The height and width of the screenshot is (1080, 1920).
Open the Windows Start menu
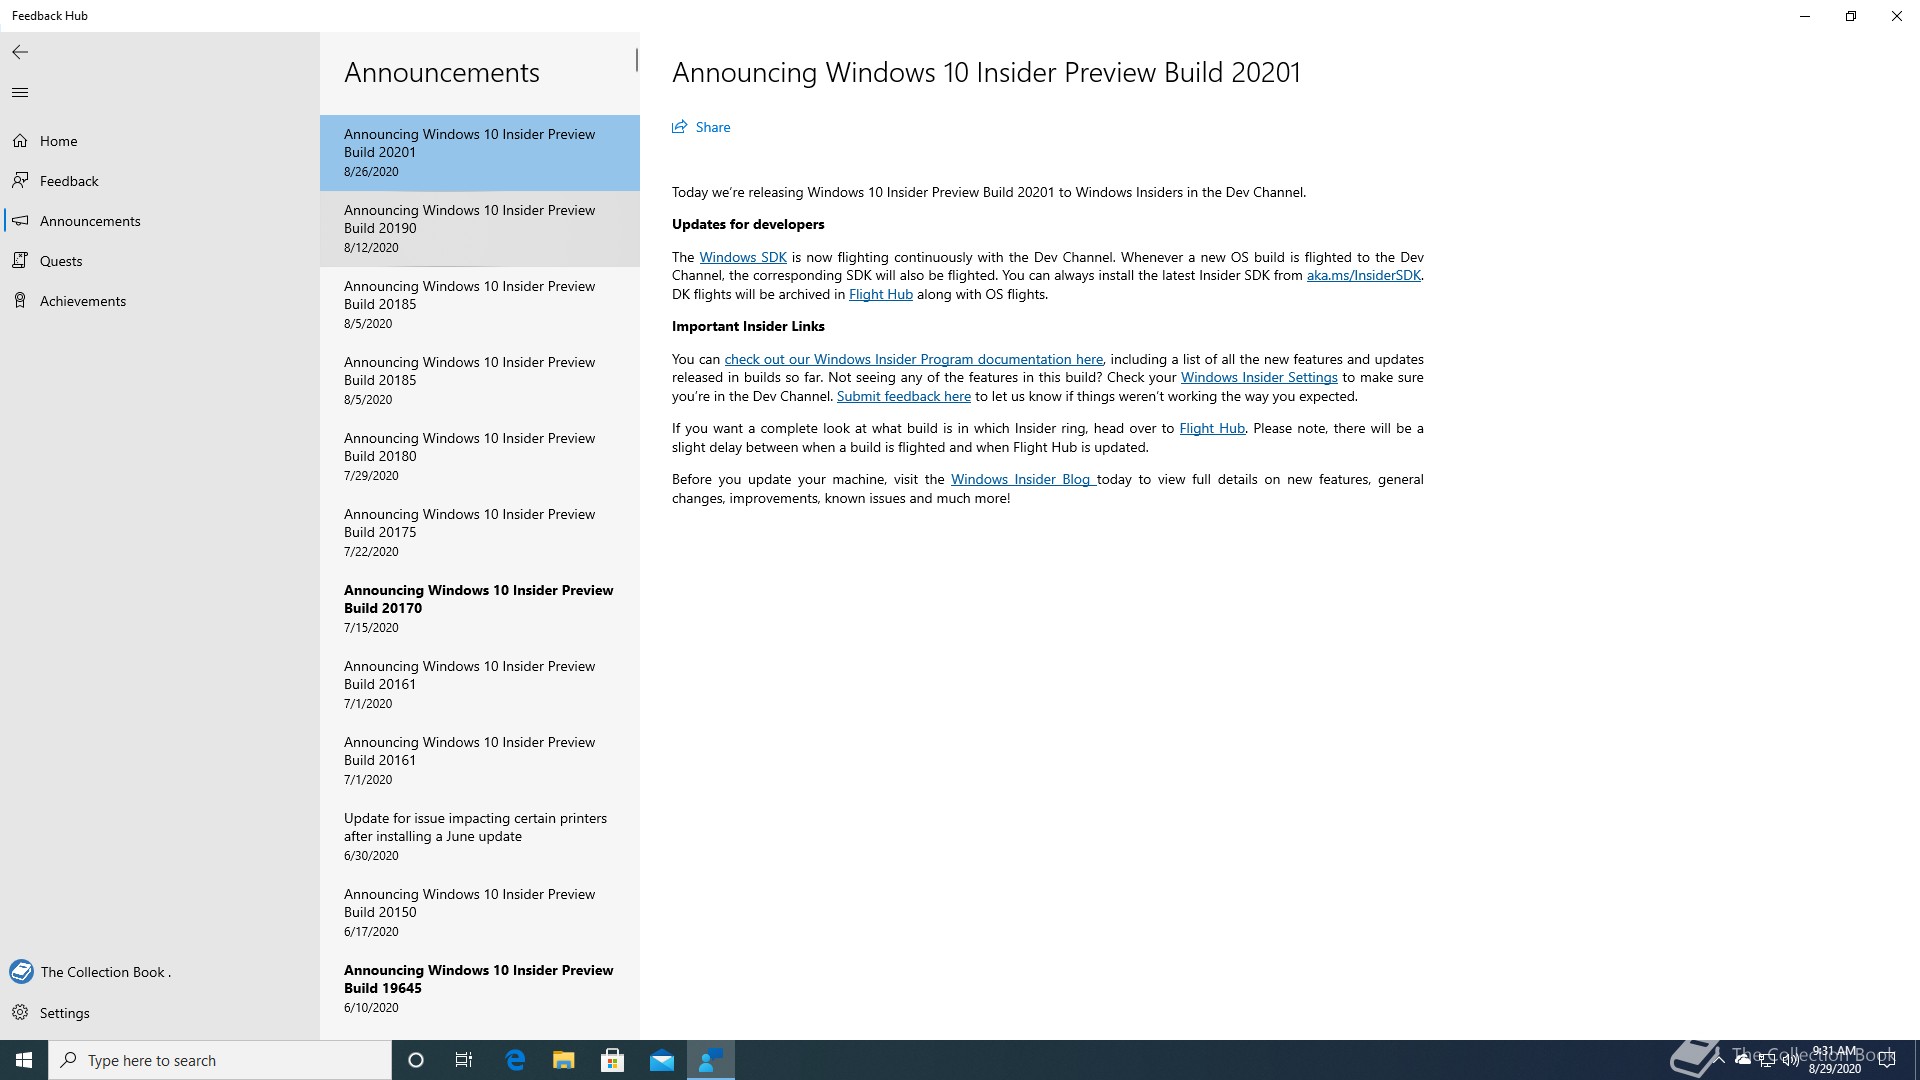24,1060
